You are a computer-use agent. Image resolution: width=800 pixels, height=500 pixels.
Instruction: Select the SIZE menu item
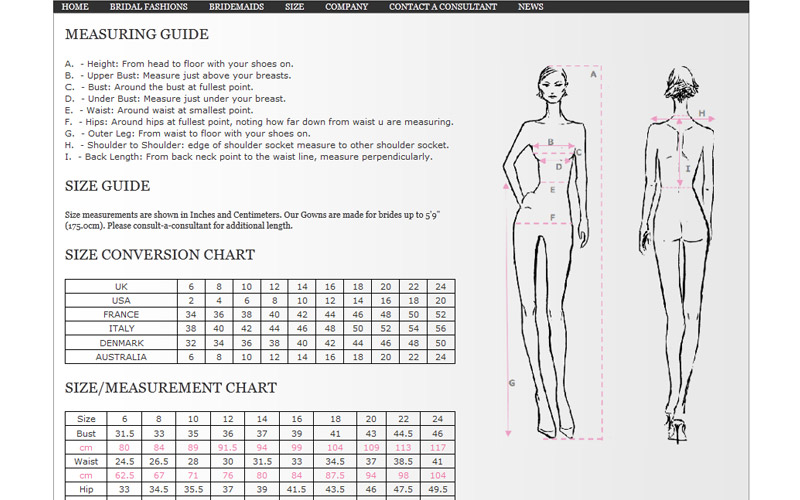(x=294, y=7)
